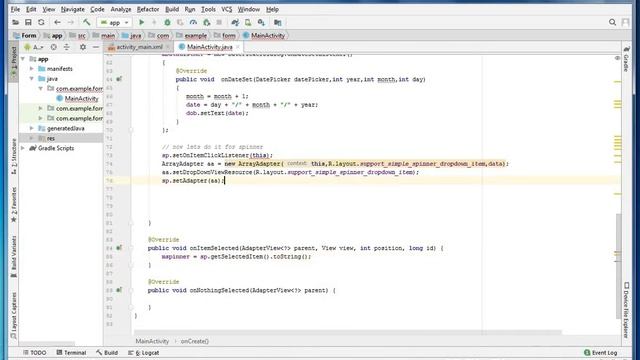Toggle the 1: Project tool window

[13, 62]
